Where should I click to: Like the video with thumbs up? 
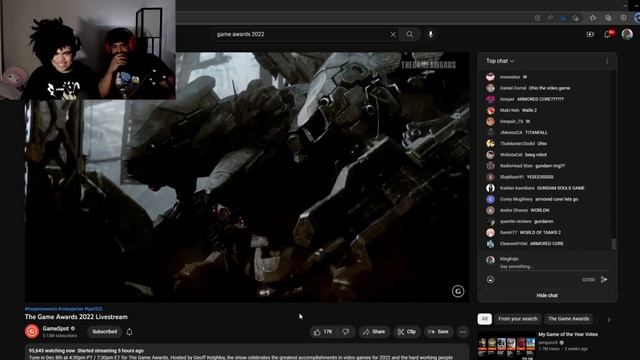(323, 332)
